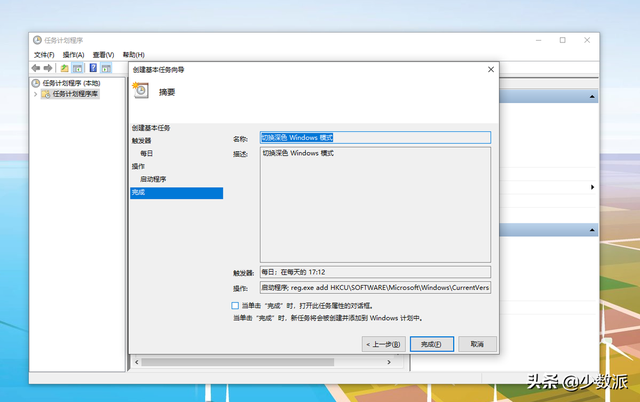
Task: Click the 操作 field showing reg.exe command
Action: point(375,288)
